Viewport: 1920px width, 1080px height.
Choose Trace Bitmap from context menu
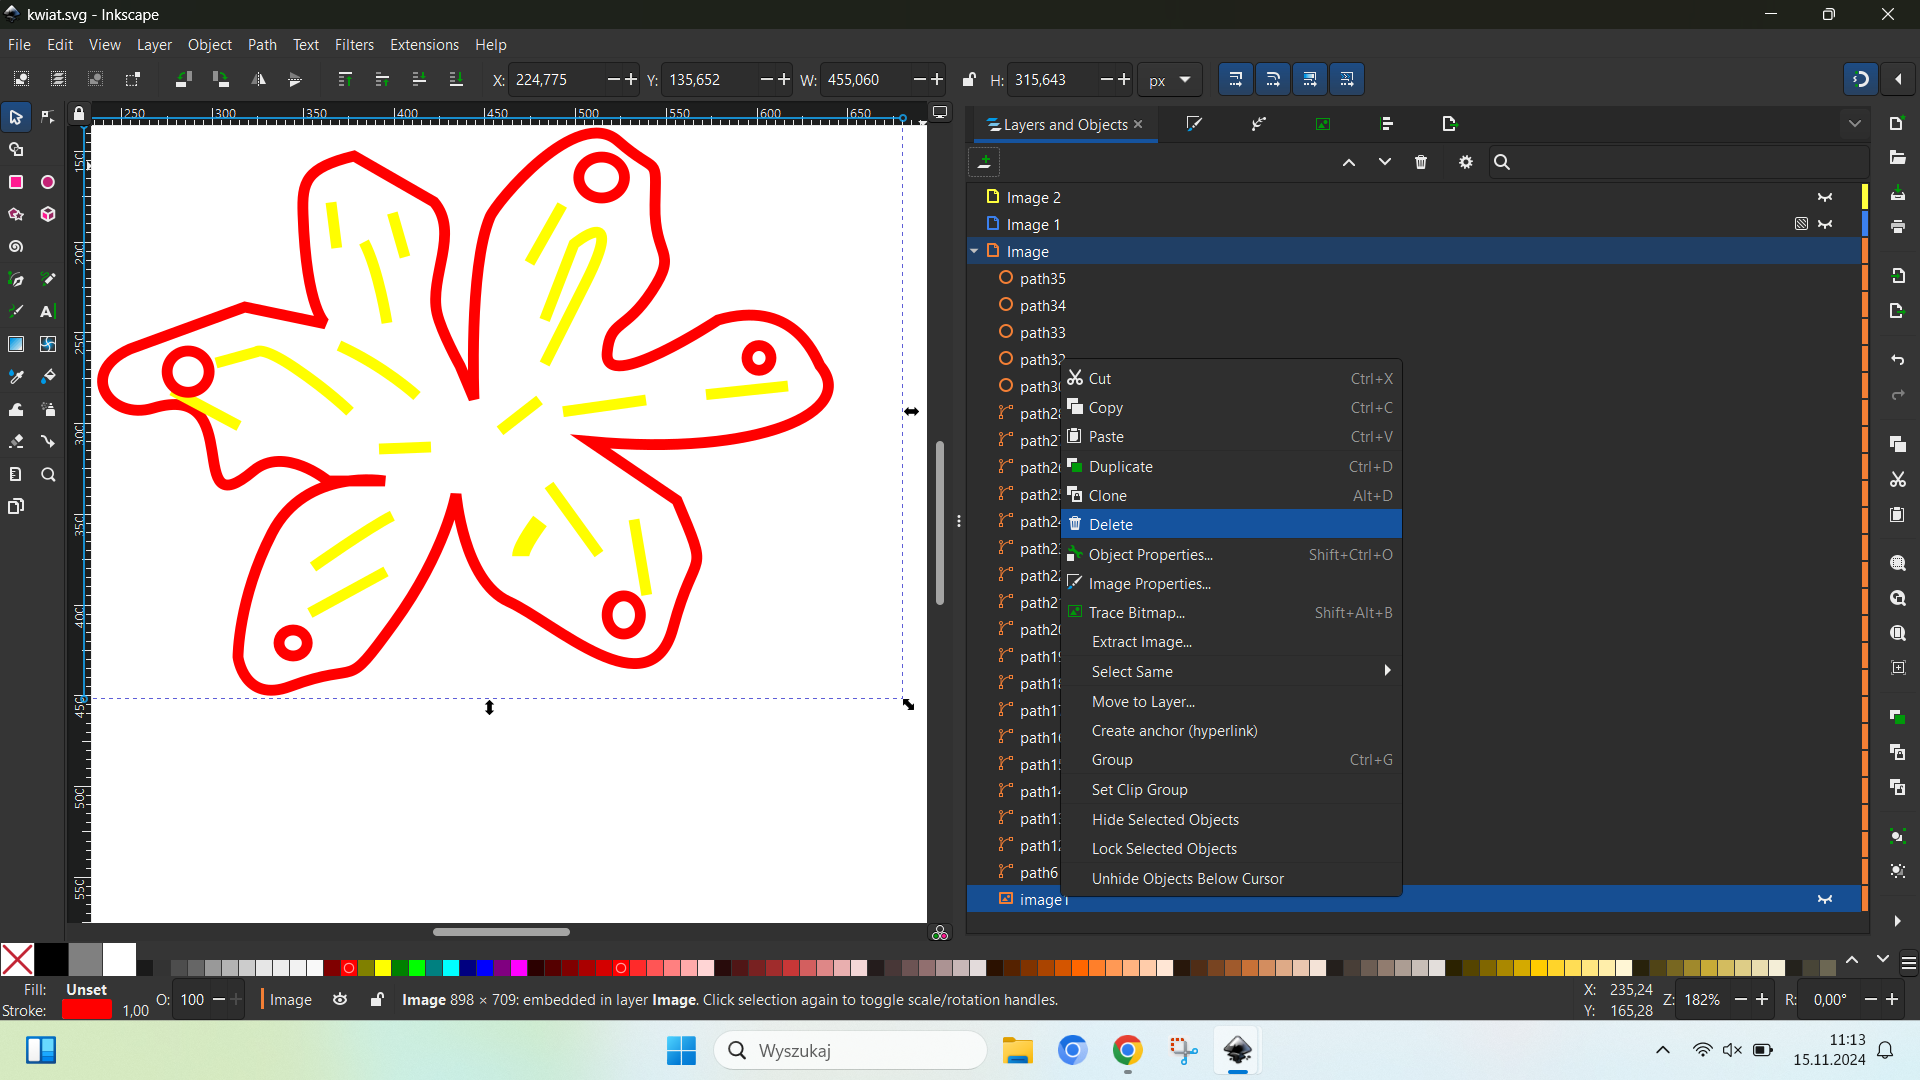[1231, 612]
